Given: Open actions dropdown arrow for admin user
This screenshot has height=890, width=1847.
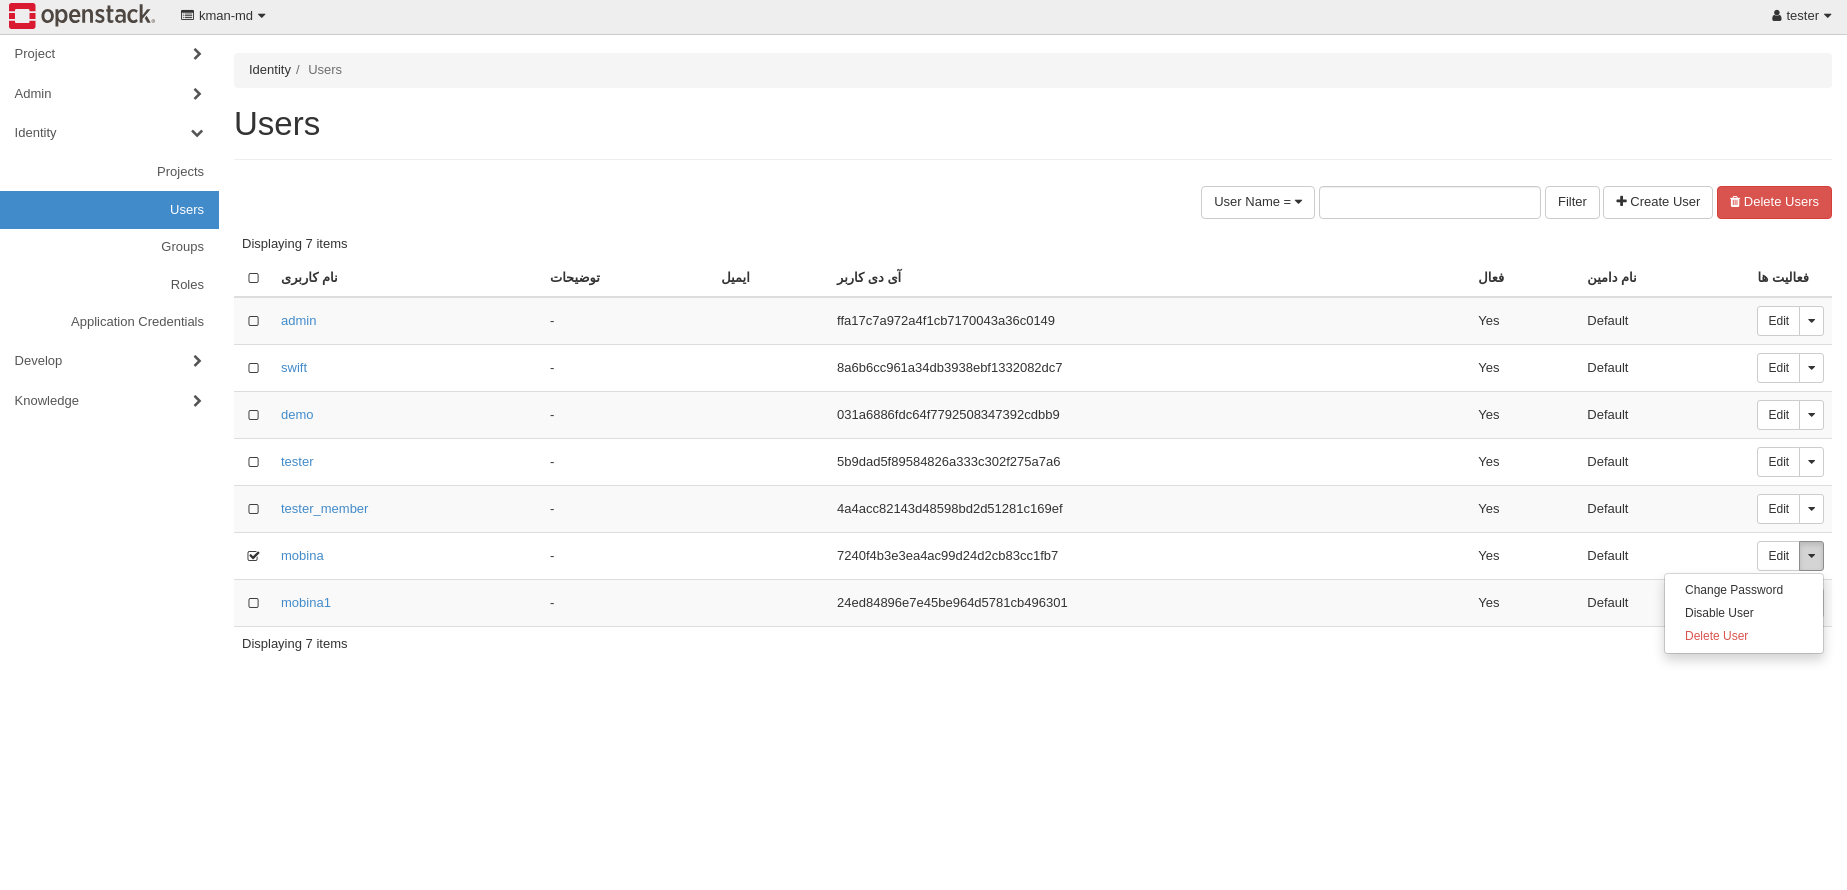Looking at the screenshot, I should click(1811, 321).
